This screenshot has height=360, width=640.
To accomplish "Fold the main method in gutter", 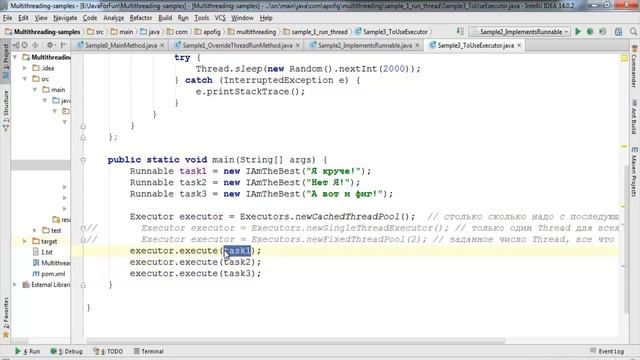I will [83, 160].
